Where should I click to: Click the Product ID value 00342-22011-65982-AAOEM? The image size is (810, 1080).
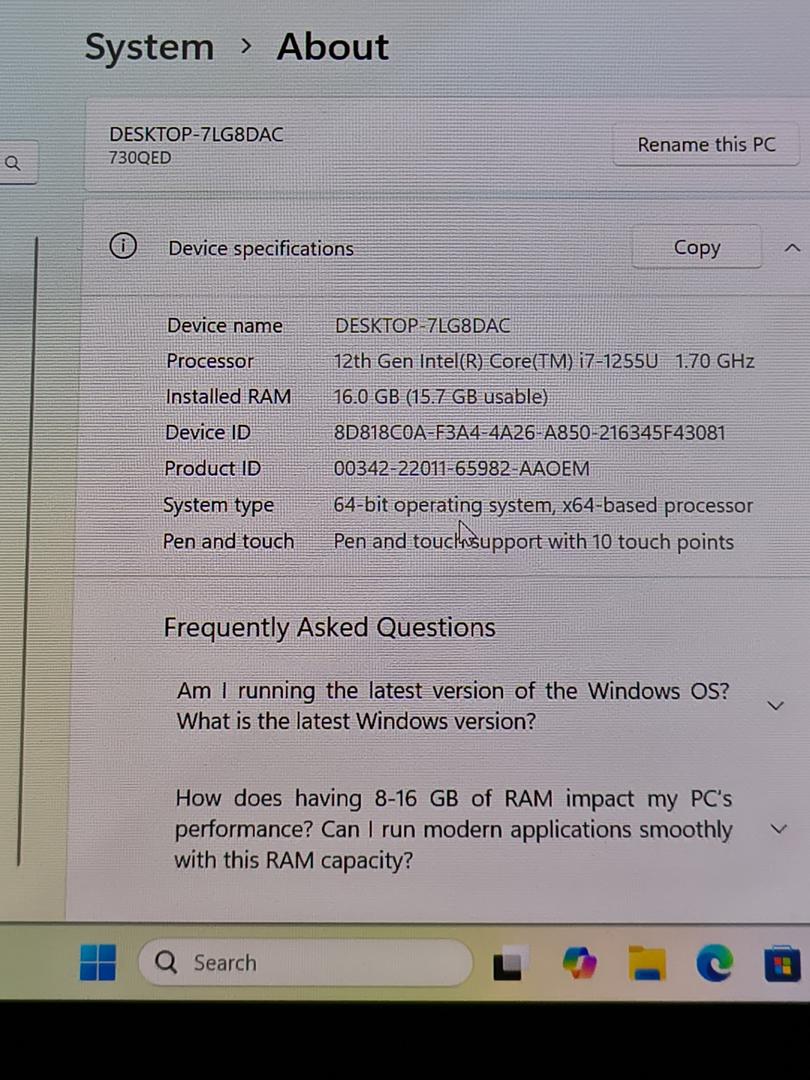click(461, 468)
